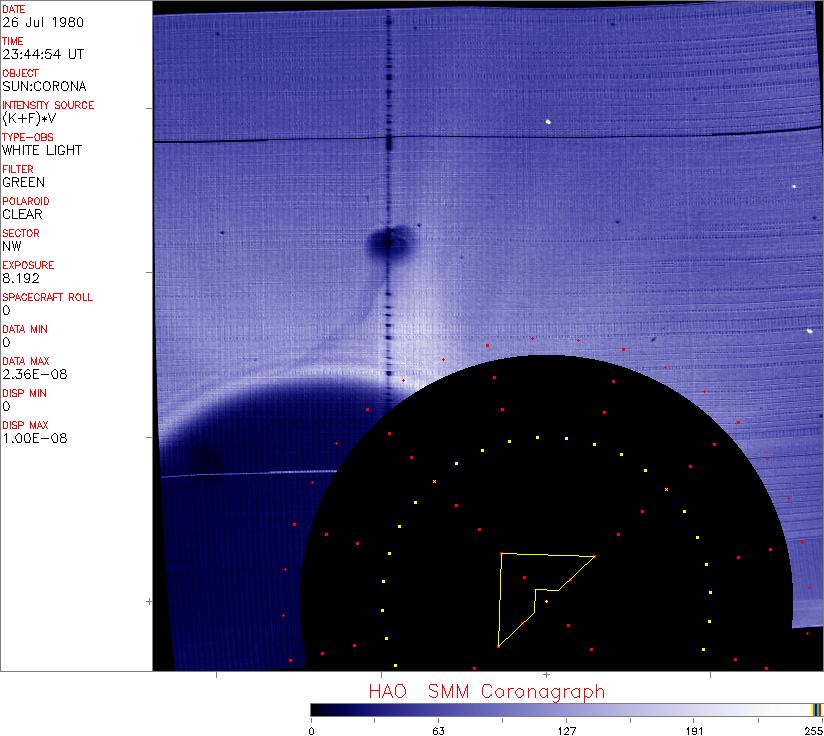Click the DATA MAX value 2.36E-08
Screen dimensions: 824x736
[28, 374]
